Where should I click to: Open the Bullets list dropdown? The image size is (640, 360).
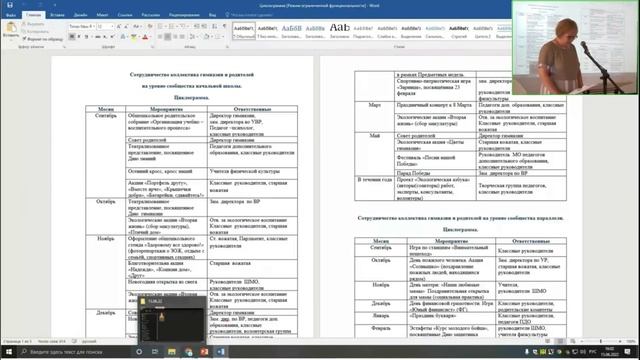[x=165, y=27]
